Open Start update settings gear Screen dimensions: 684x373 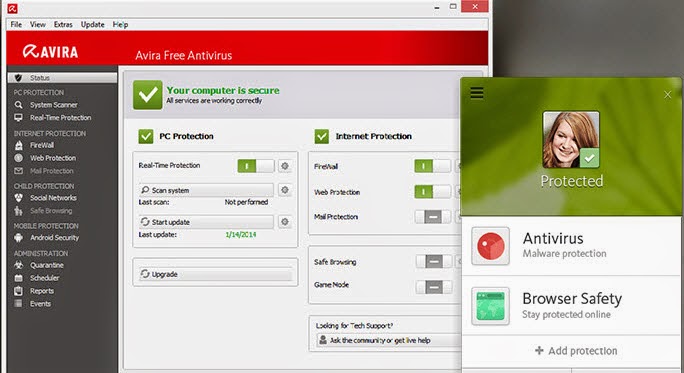point(285,222)
